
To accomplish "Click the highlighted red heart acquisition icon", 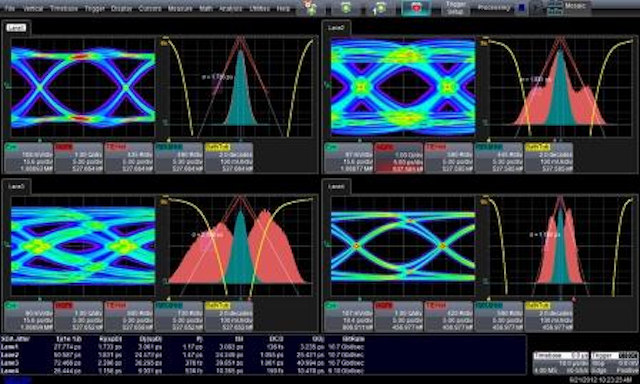I will point(416,8).
